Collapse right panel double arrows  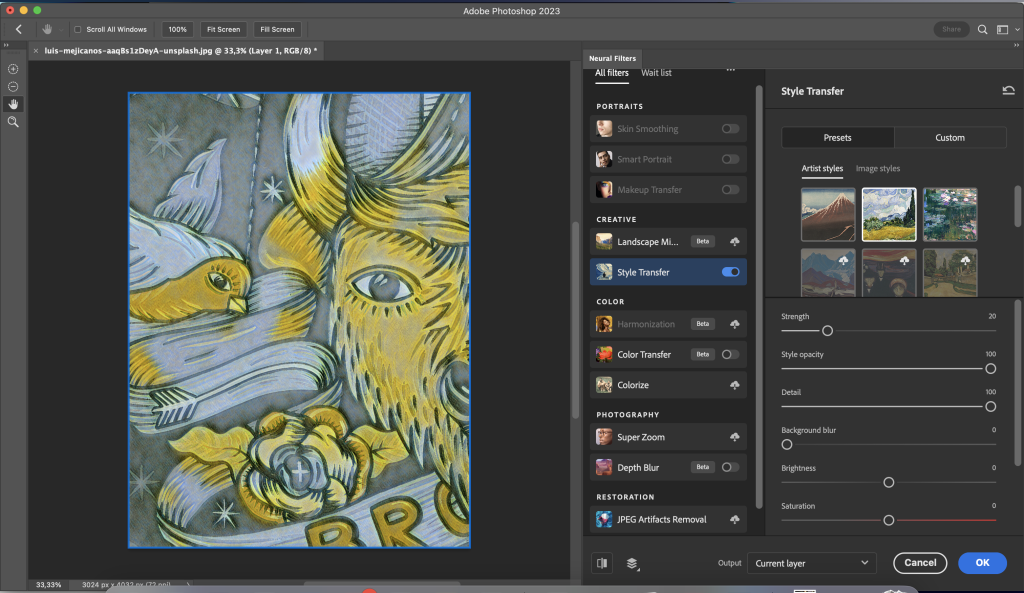[1016, 45]
